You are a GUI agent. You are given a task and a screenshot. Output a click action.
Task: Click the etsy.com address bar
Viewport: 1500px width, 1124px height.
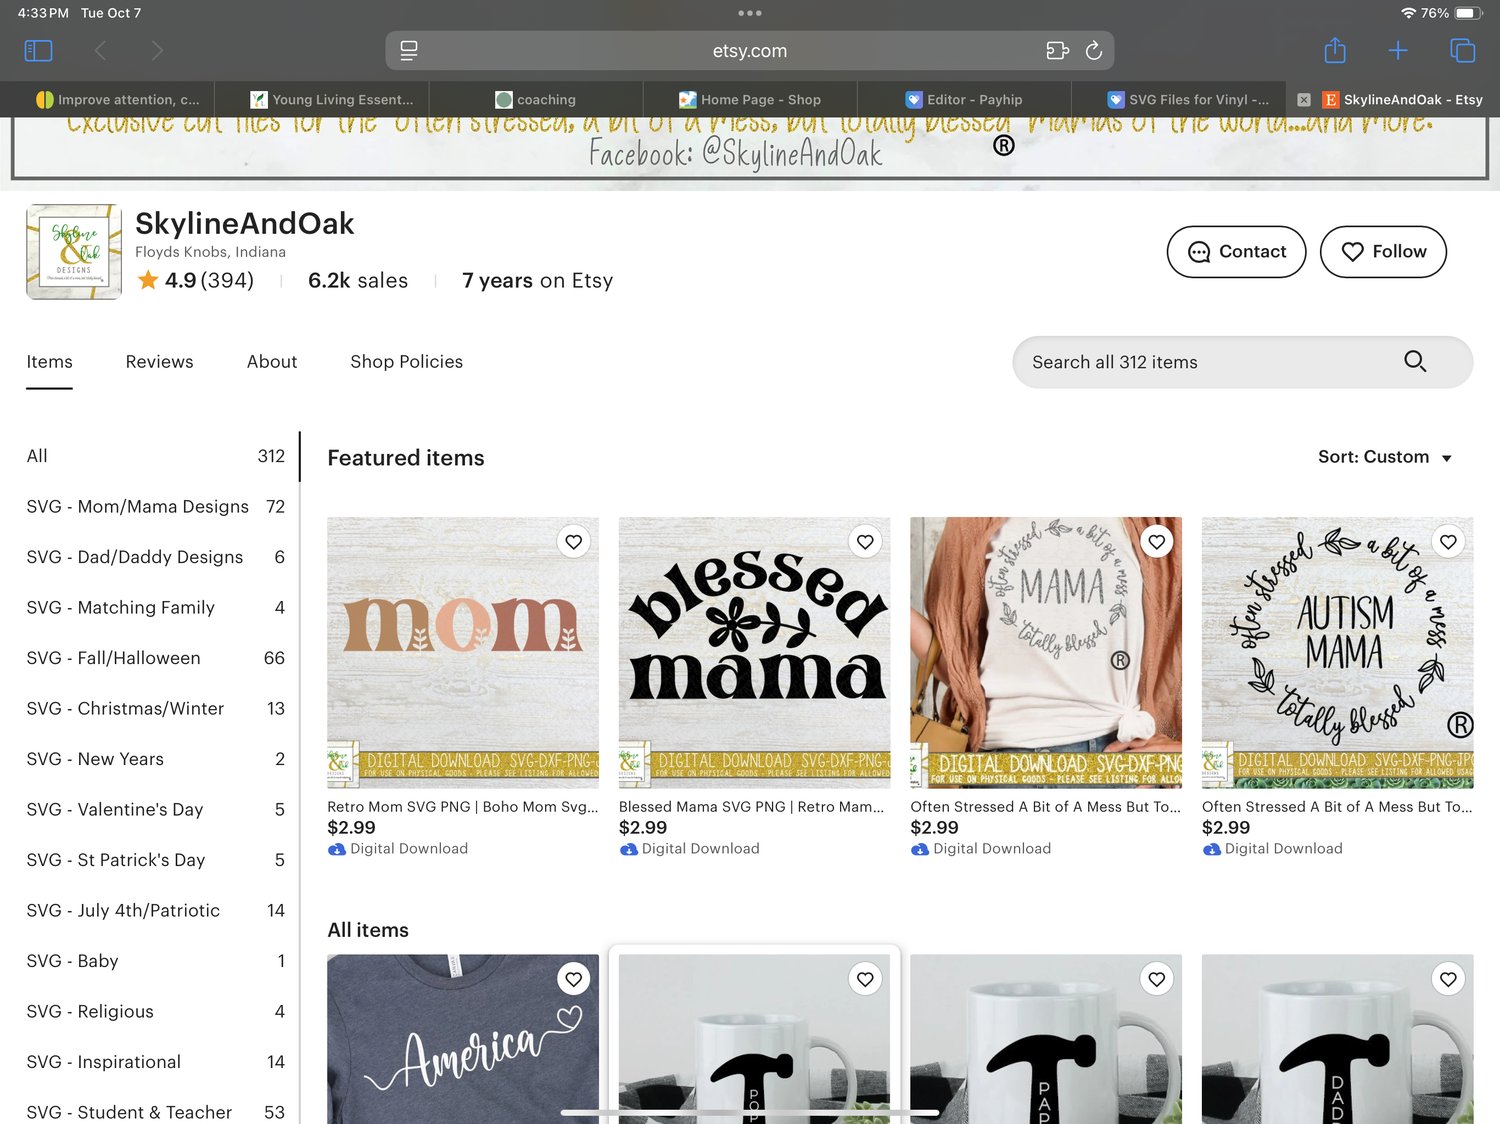click(750, 50)
